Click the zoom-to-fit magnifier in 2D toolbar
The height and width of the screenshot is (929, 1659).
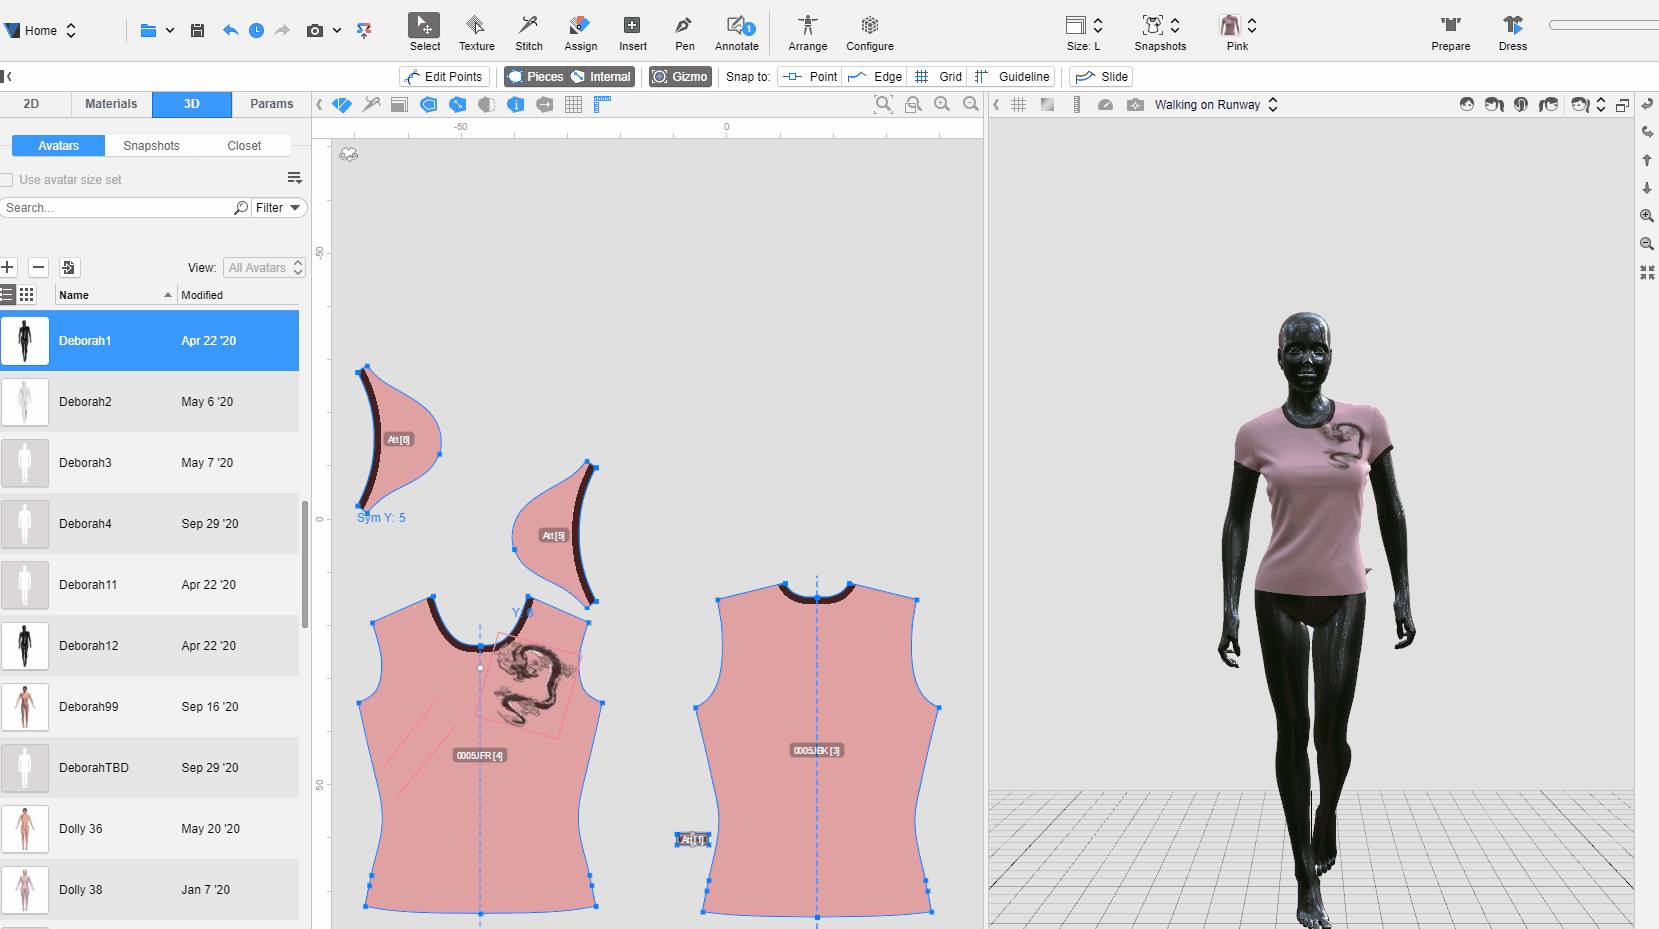coord(883,104)
